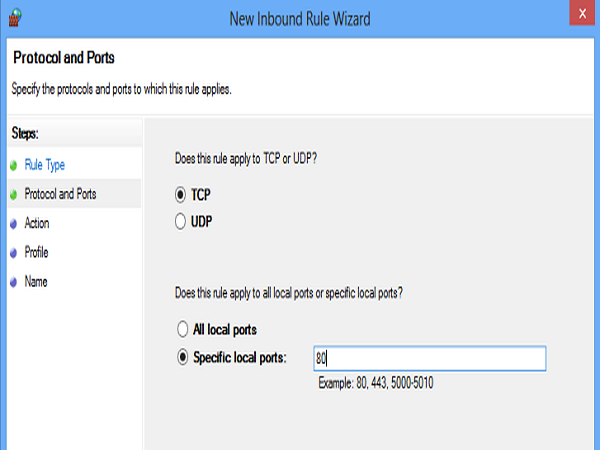600x450 pixels.
Task: Navigate to the Name step
Action: click(x=36, y=282)
